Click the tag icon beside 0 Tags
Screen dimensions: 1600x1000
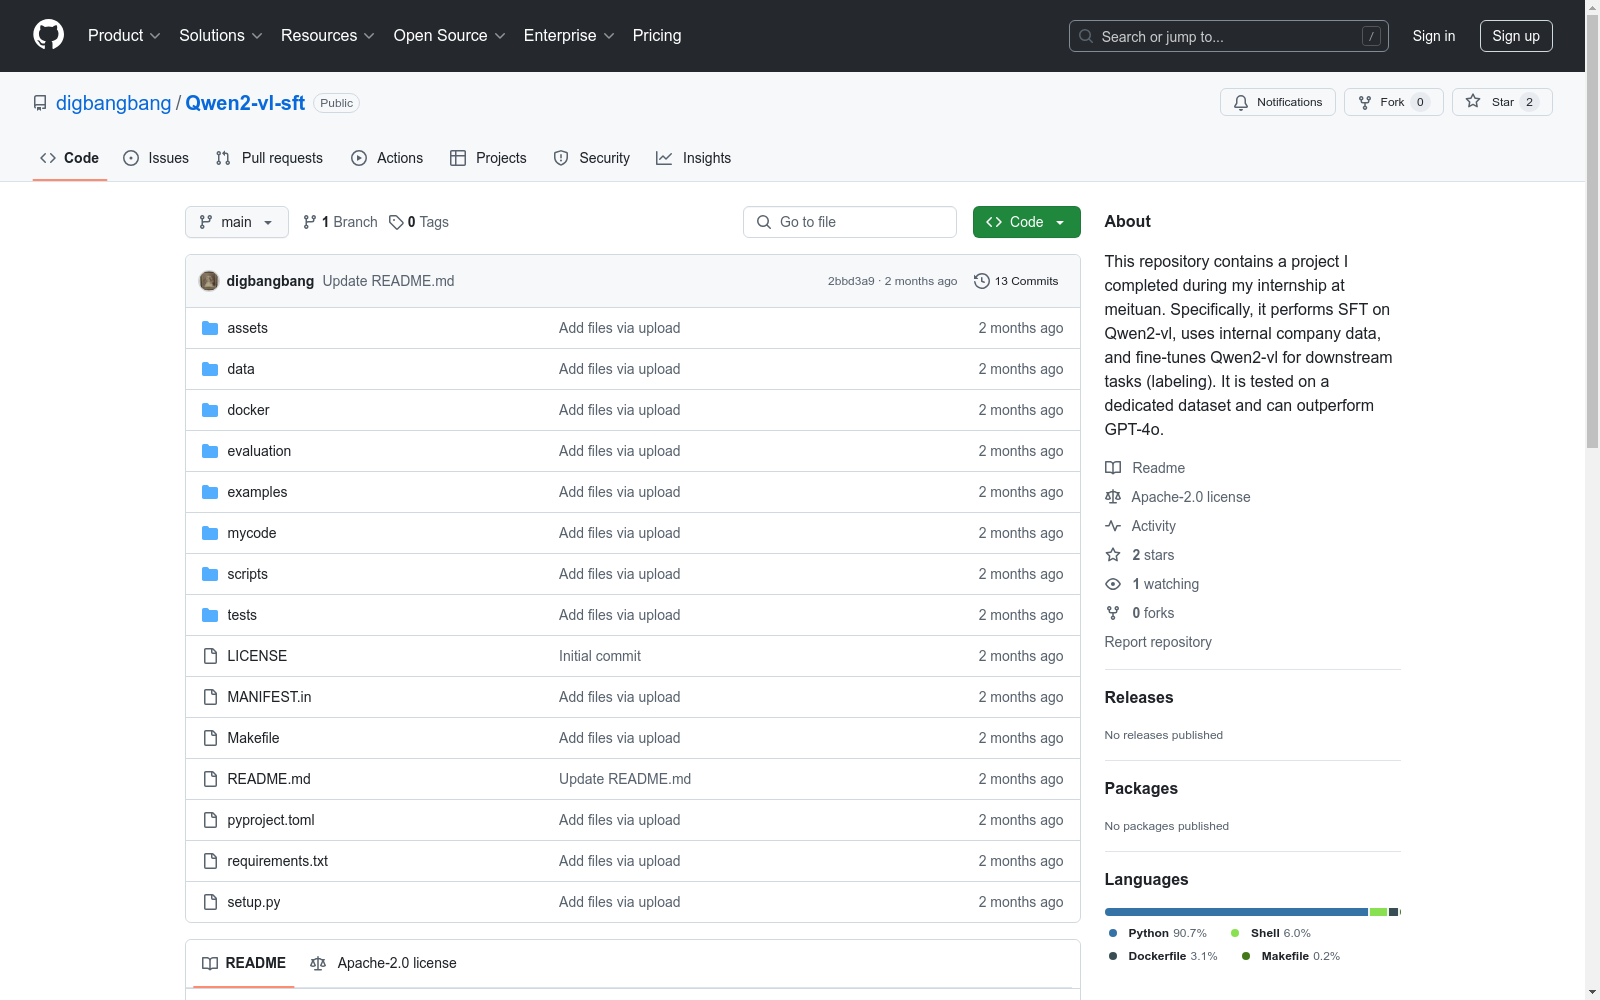[396, 222]
